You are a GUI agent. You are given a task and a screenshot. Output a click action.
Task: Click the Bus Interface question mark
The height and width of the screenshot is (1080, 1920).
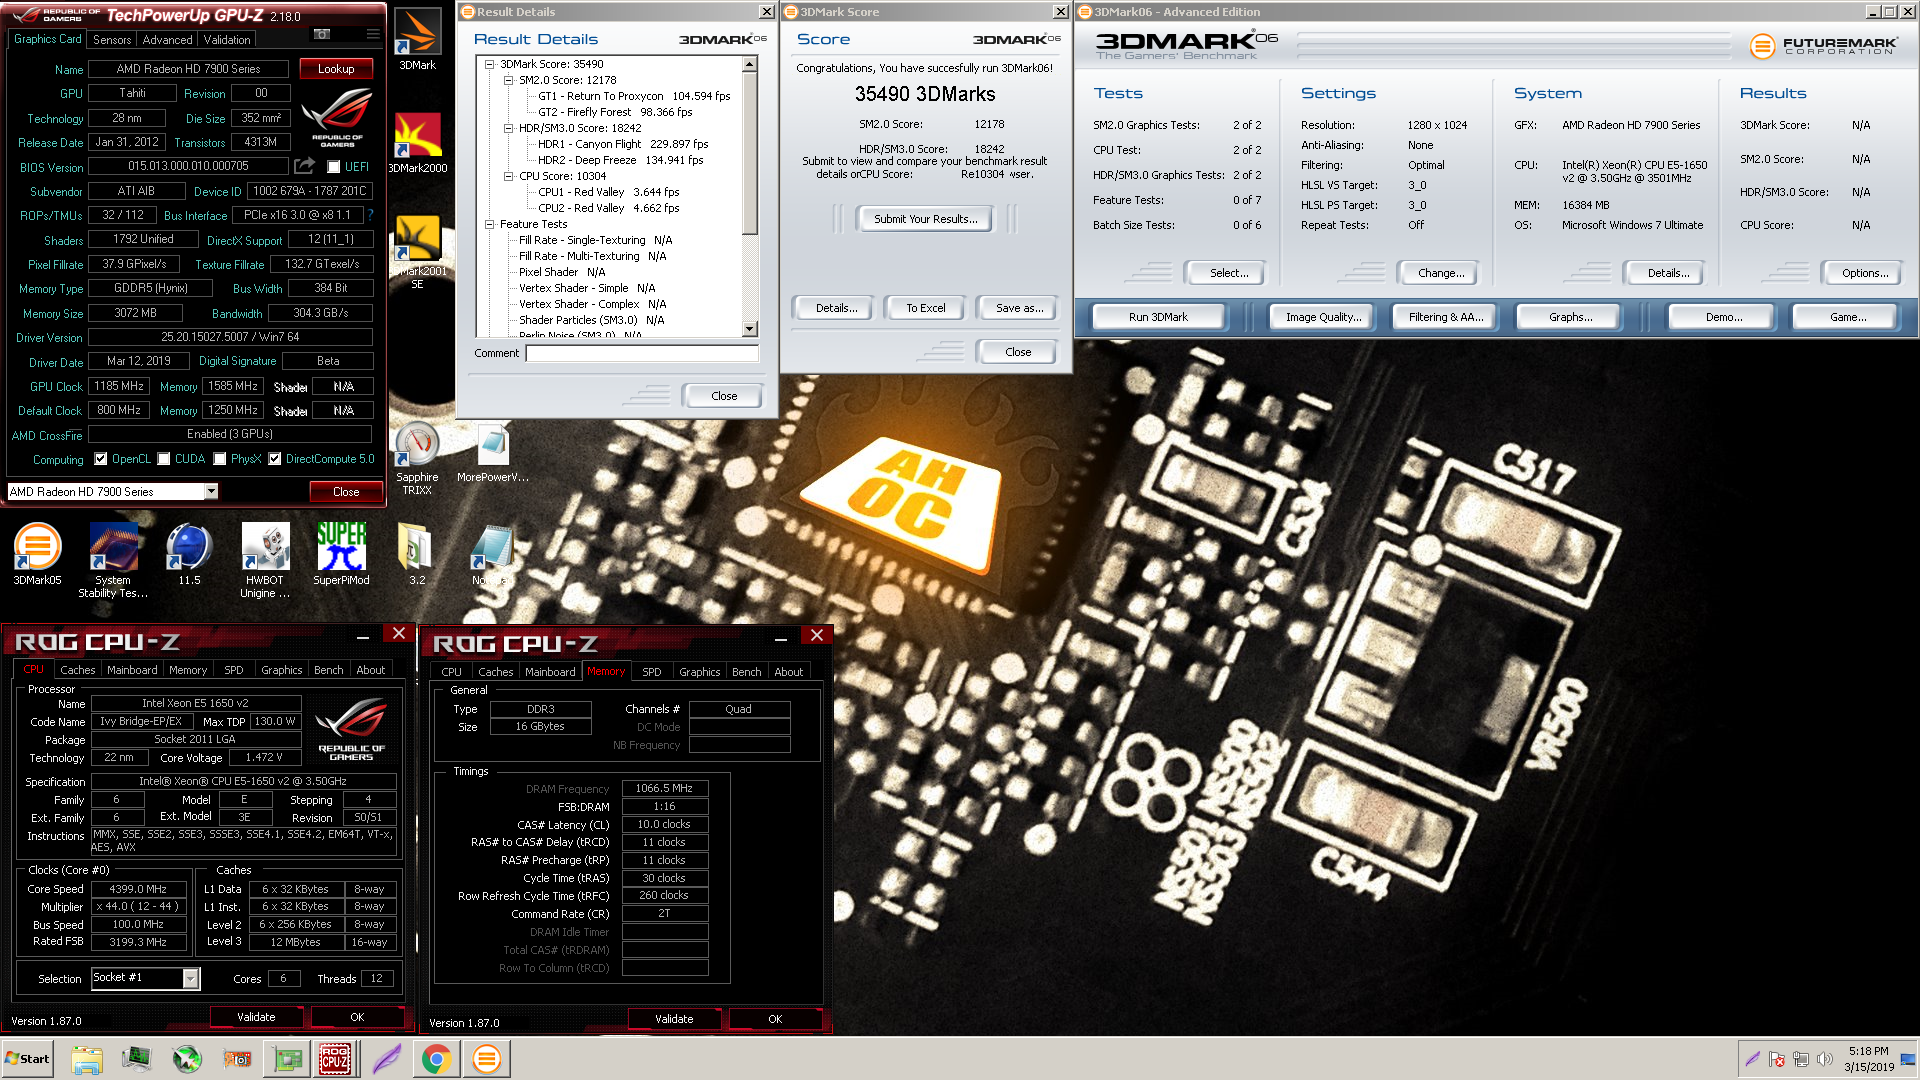pos(370,215)
